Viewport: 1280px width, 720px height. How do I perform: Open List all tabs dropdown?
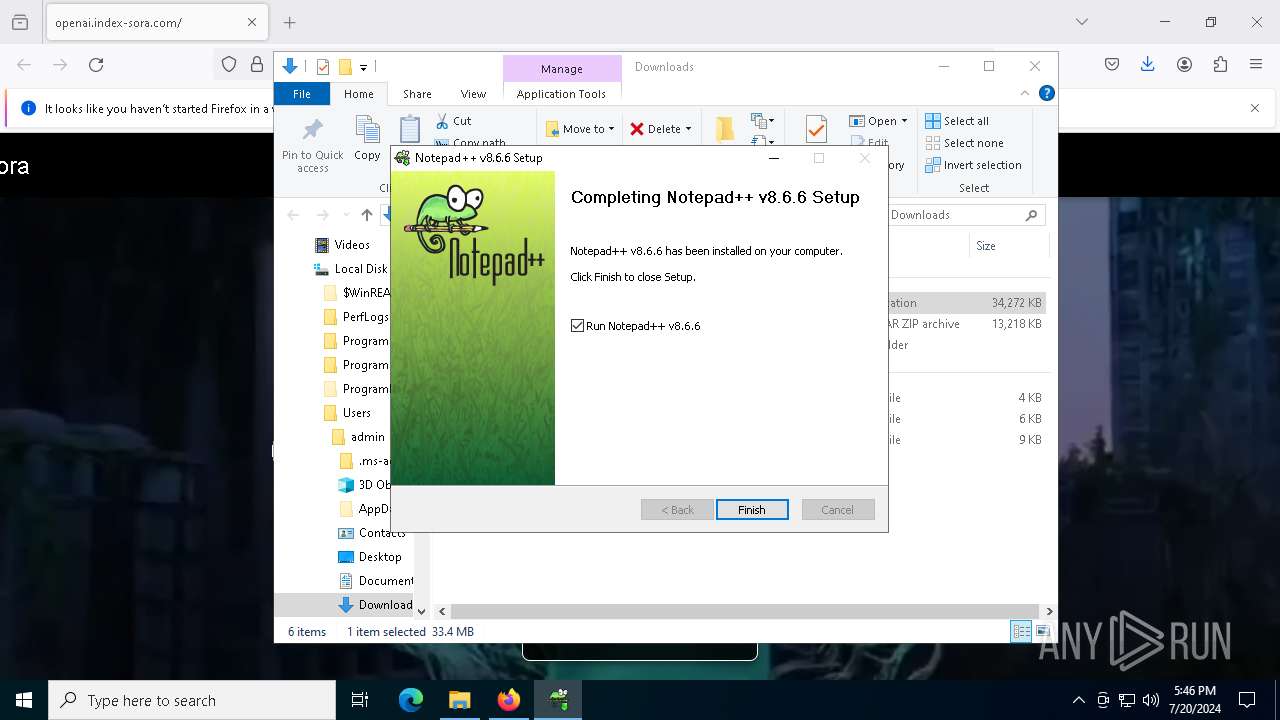click(1081, 22)
